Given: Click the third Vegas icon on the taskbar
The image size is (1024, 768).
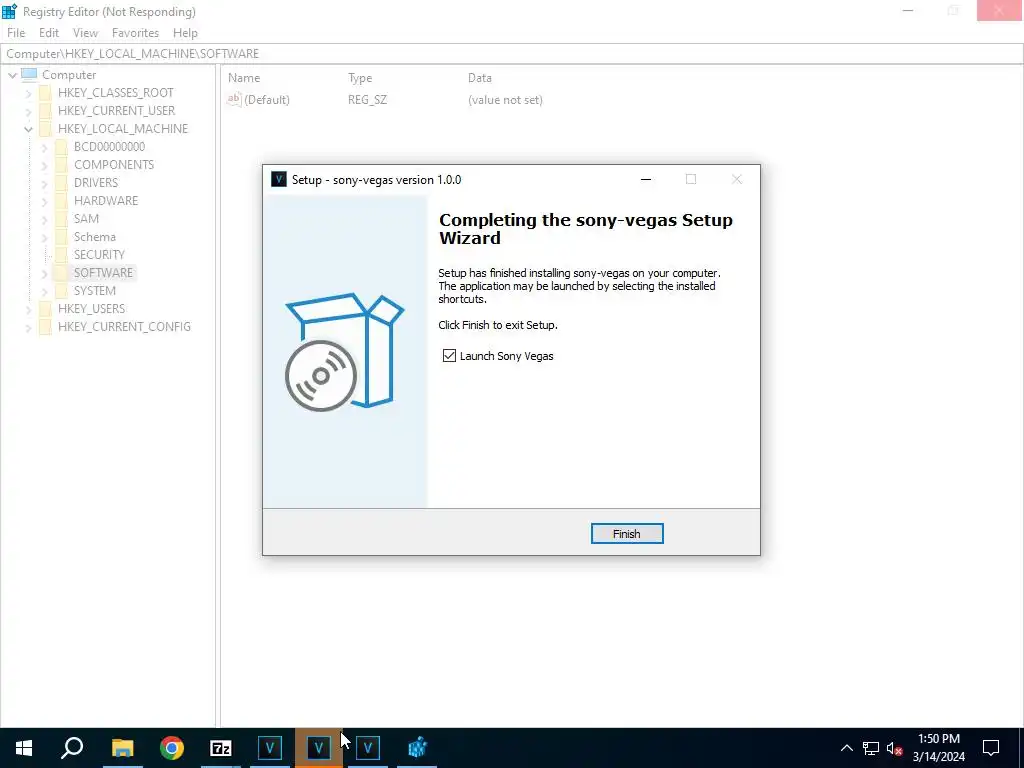Looking at the screenshot, I should pos(368,748).
